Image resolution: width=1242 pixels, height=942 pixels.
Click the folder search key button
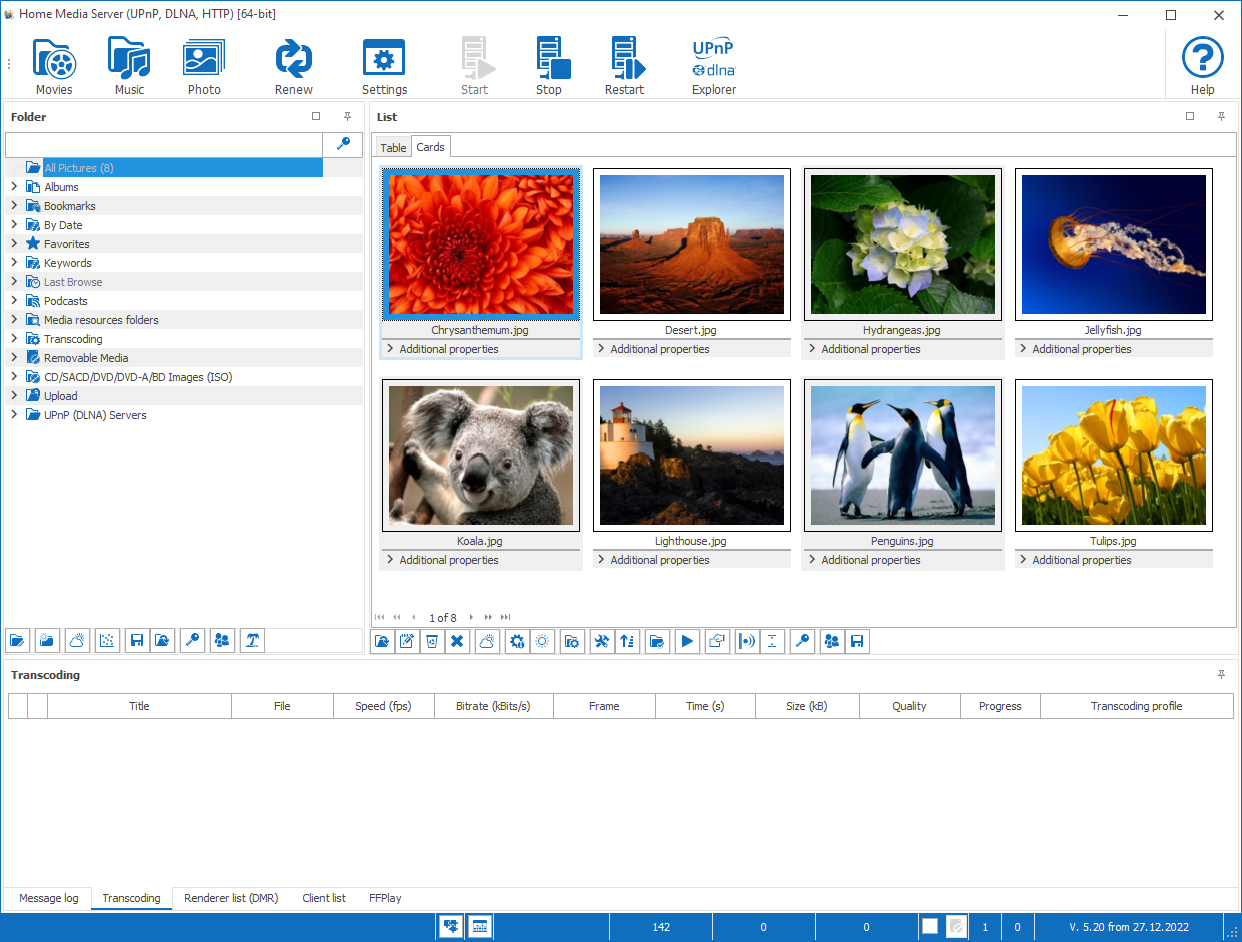[x=343, y=144]
